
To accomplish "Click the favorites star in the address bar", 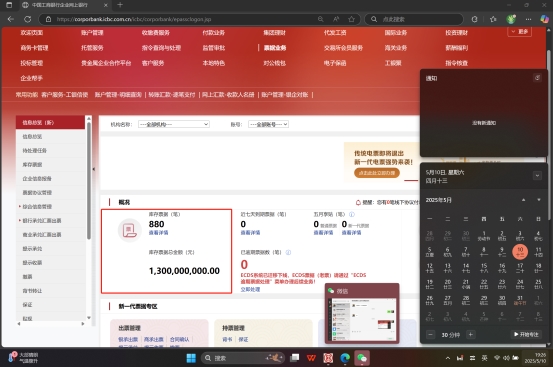I will point(351,19).
